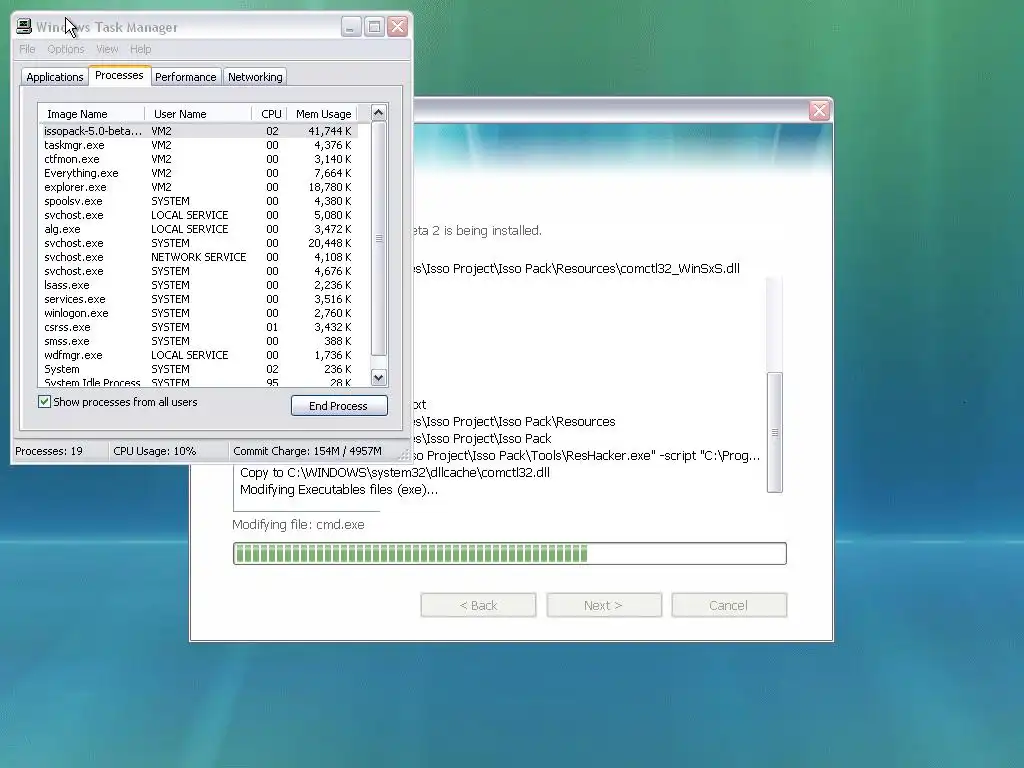Select the csrss.exe process
Image resolution: width=1024 pixels, height=768 pixels.
[199, 327]
